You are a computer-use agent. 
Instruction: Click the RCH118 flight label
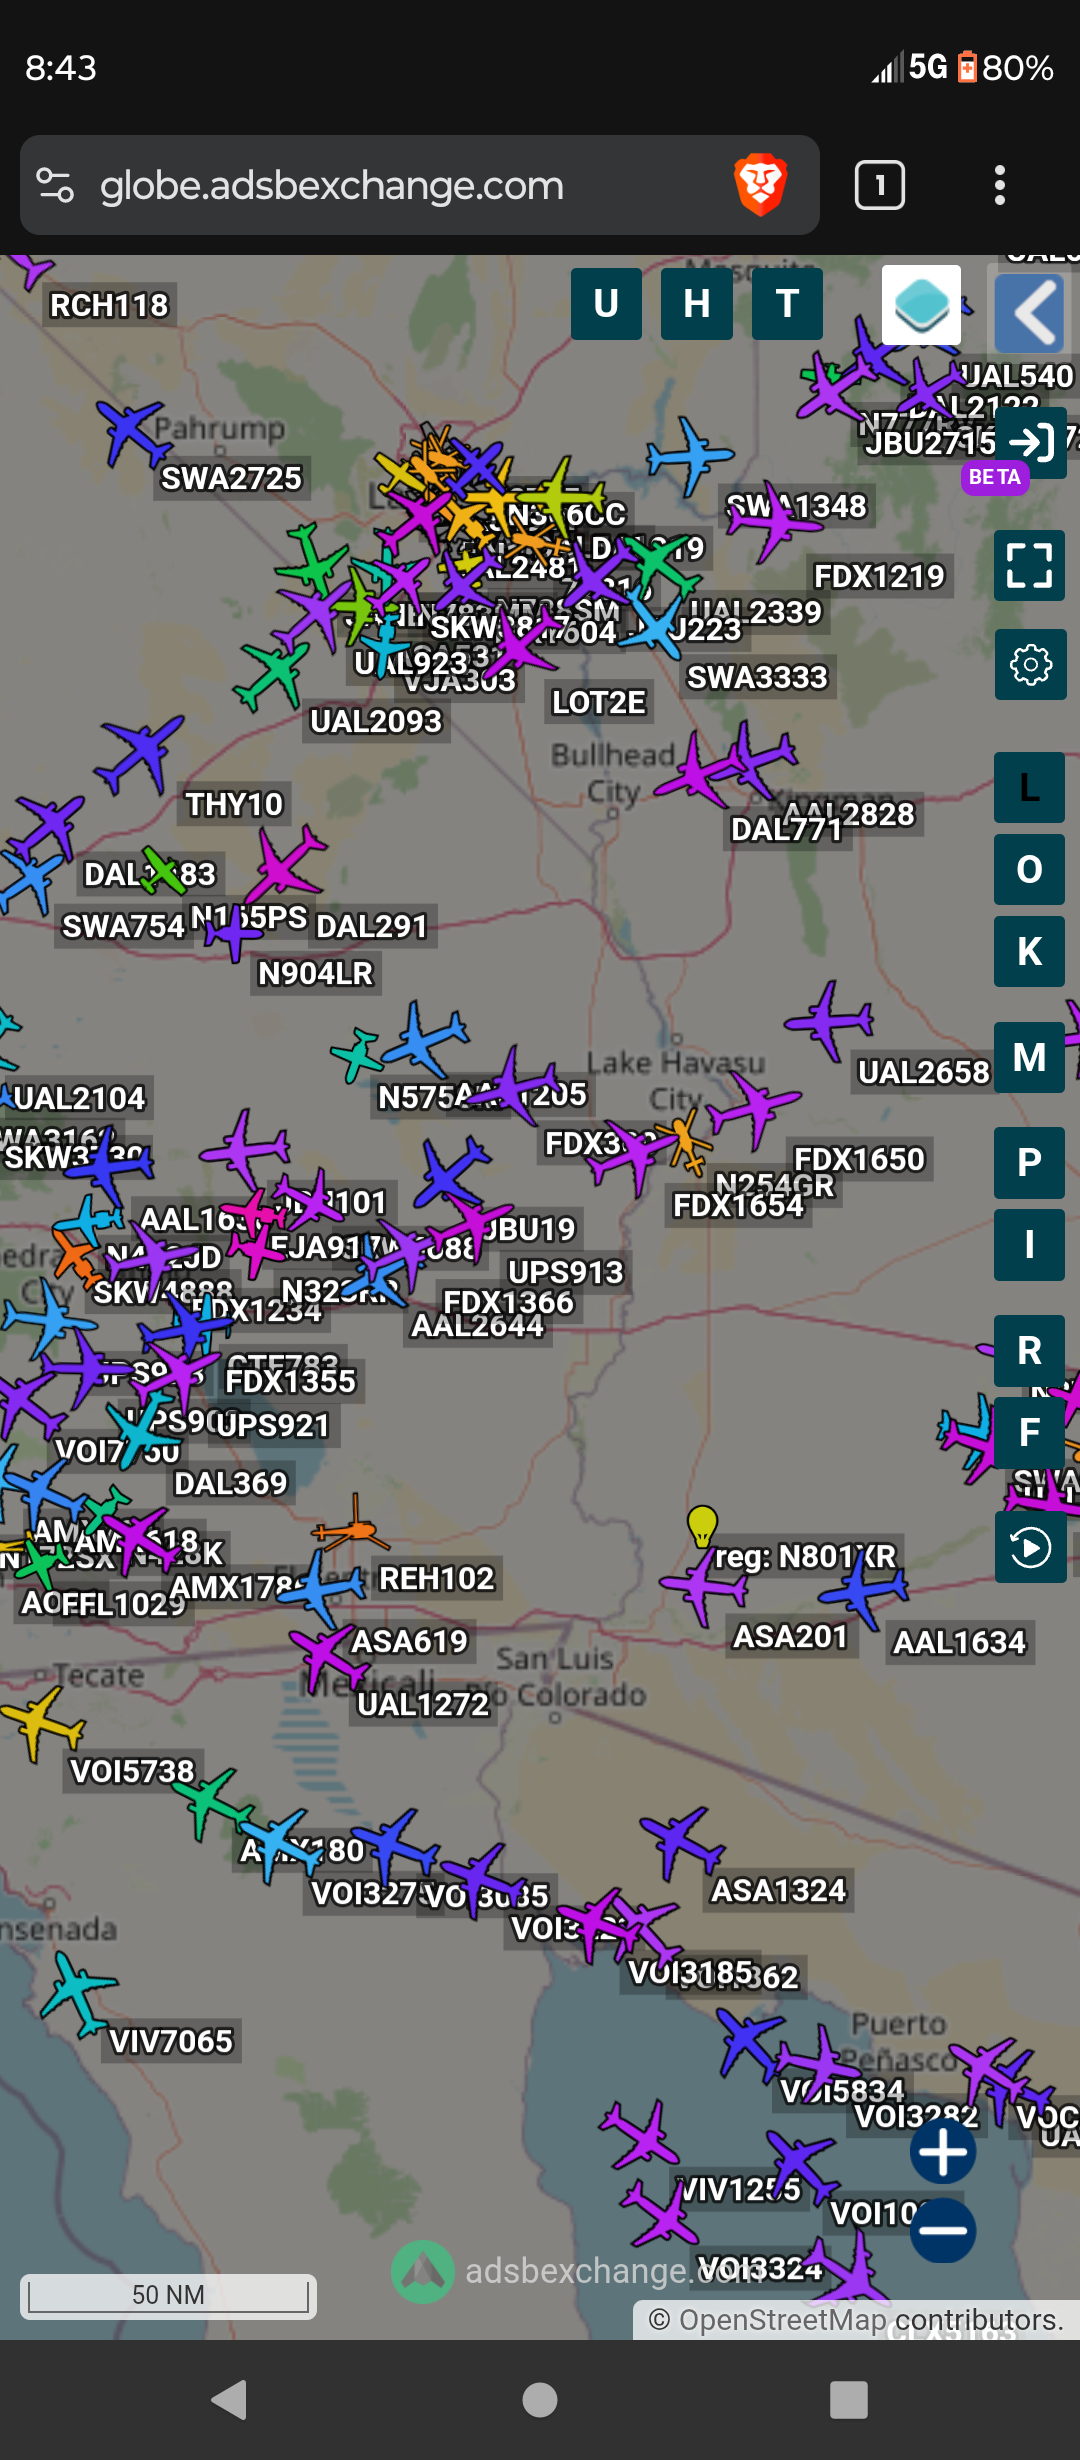pyautogui.click(x=109, y=305)
